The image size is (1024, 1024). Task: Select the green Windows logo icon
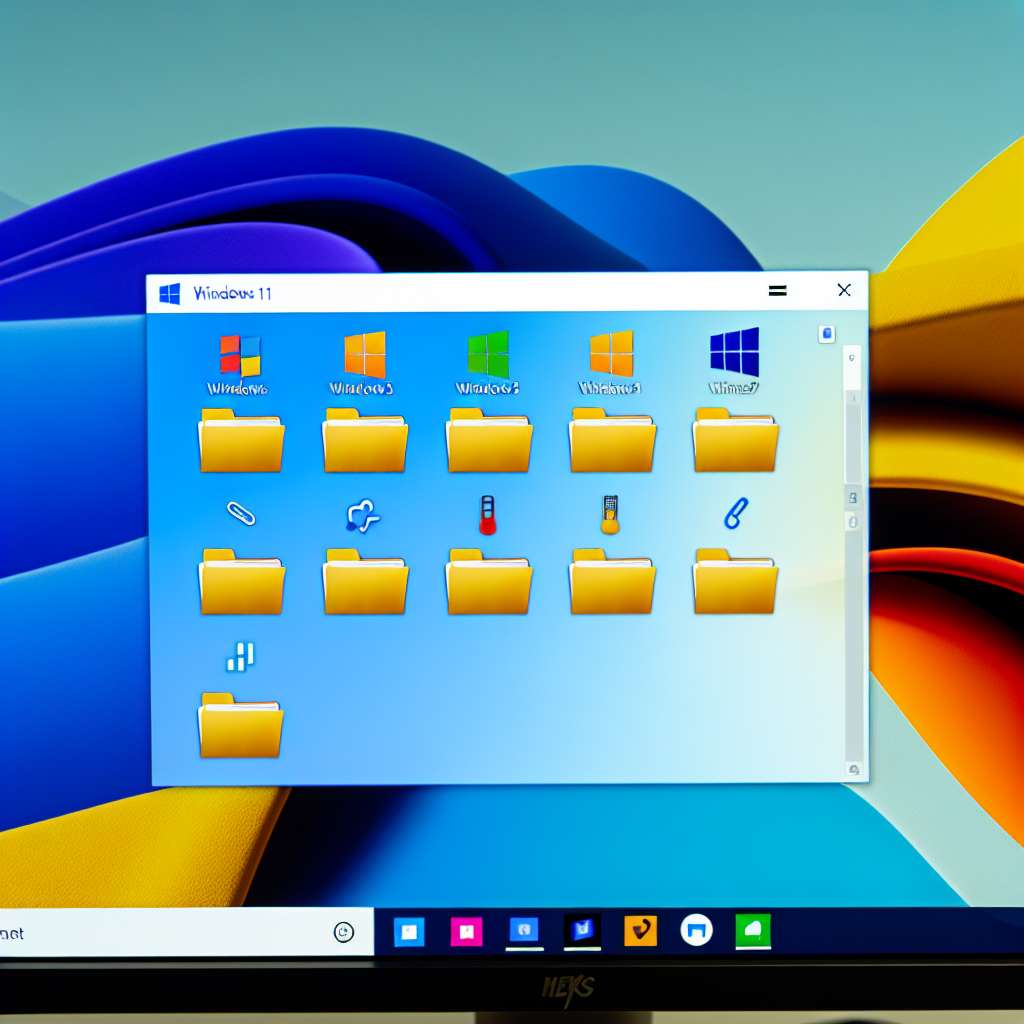click(488, 354)
